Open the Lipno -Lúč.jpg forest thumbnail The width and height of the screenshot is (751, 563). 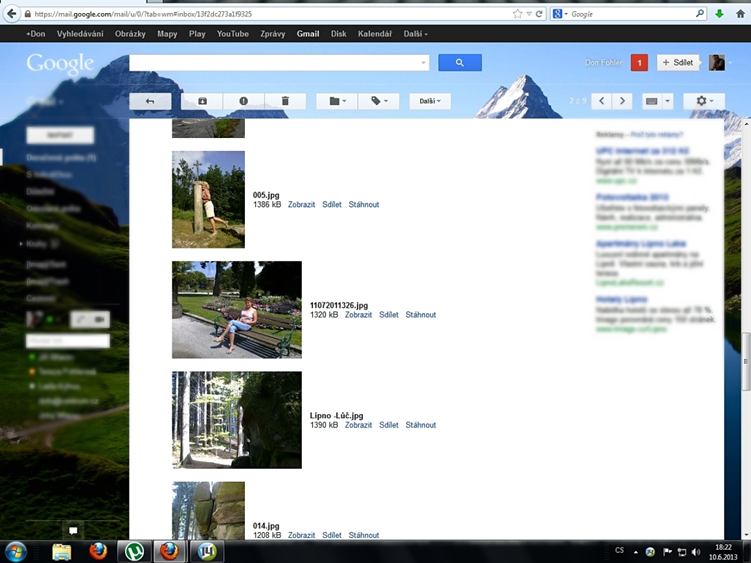coord(237,420)
